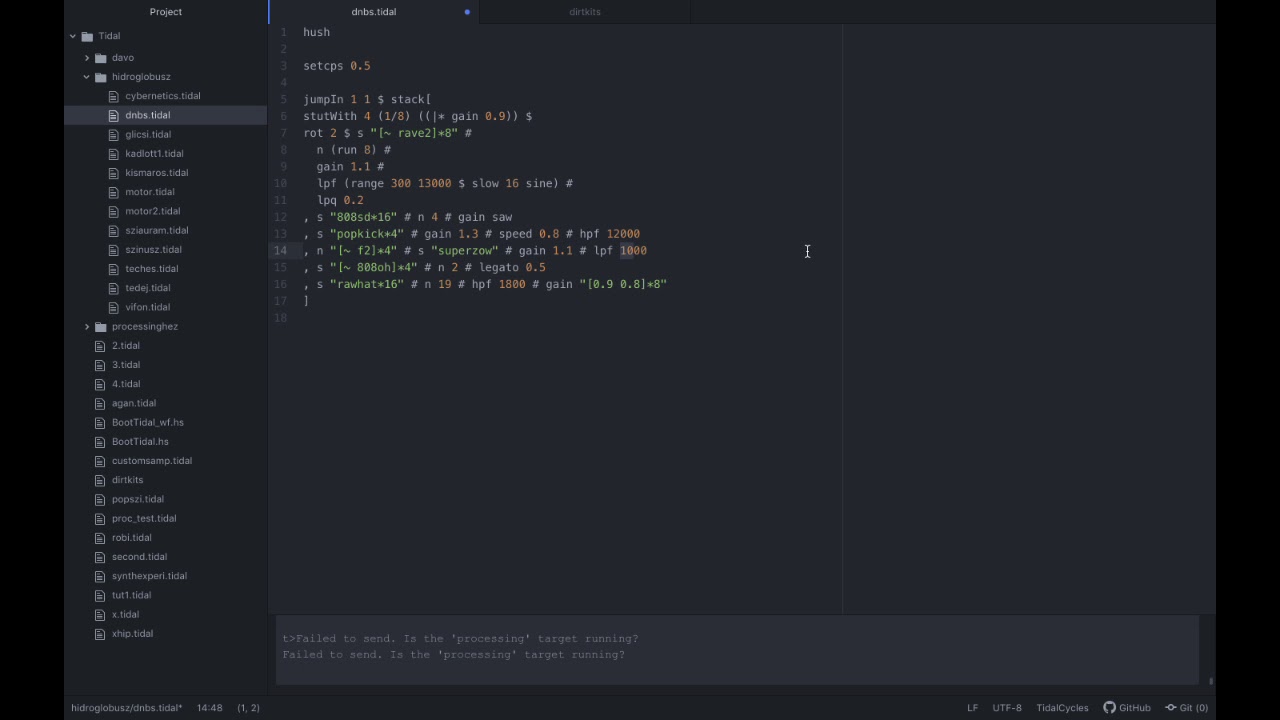The image size is (1280, 720).
Task: Click line number 5 in gutter
Action: pos(284,100)
